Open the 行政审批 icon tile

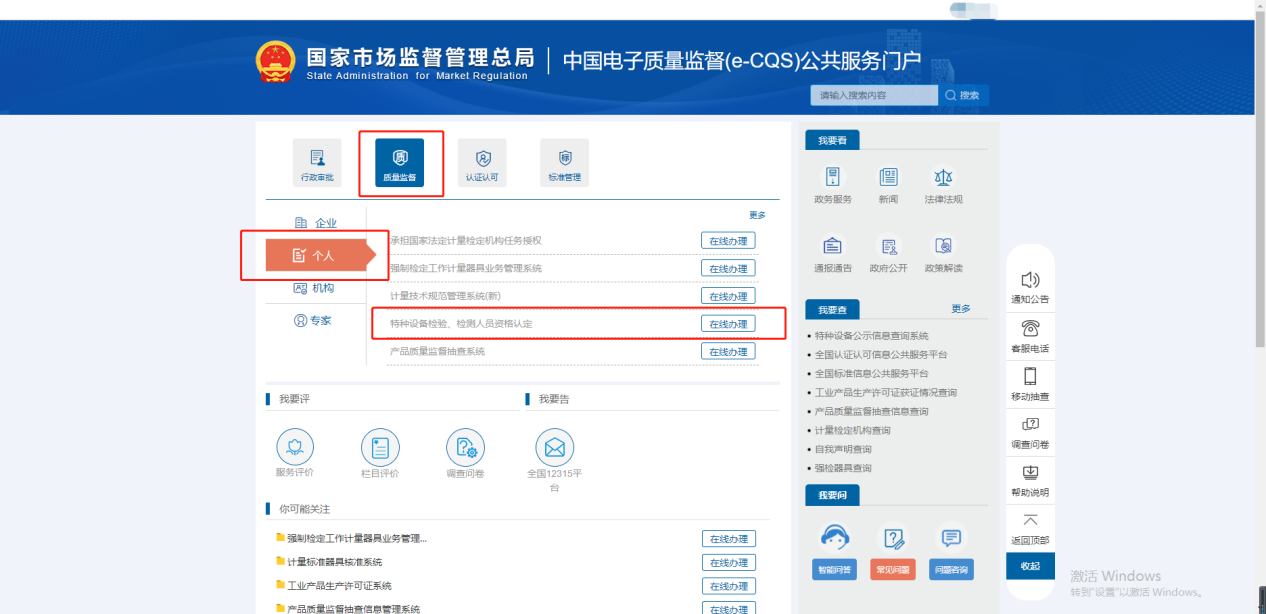click(317, 163)
